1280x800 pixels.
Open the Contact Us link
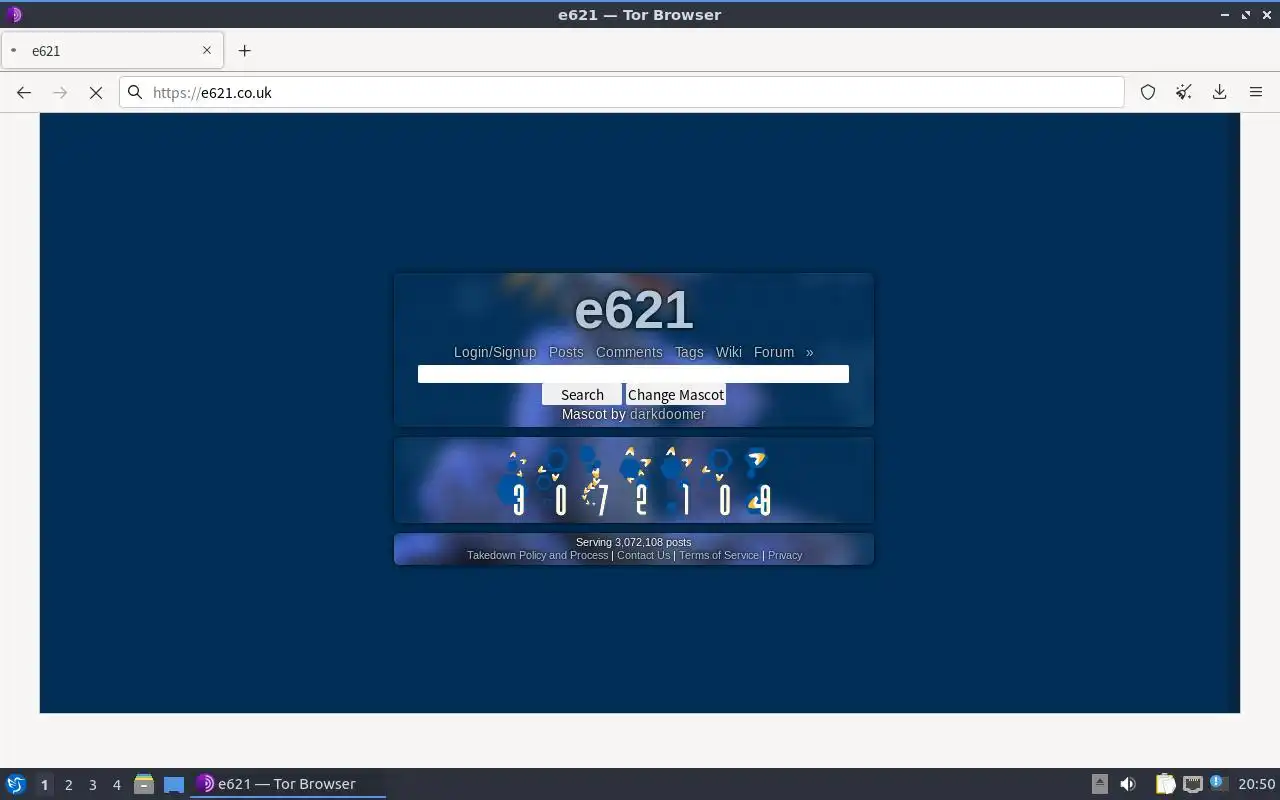pos(644,555)
